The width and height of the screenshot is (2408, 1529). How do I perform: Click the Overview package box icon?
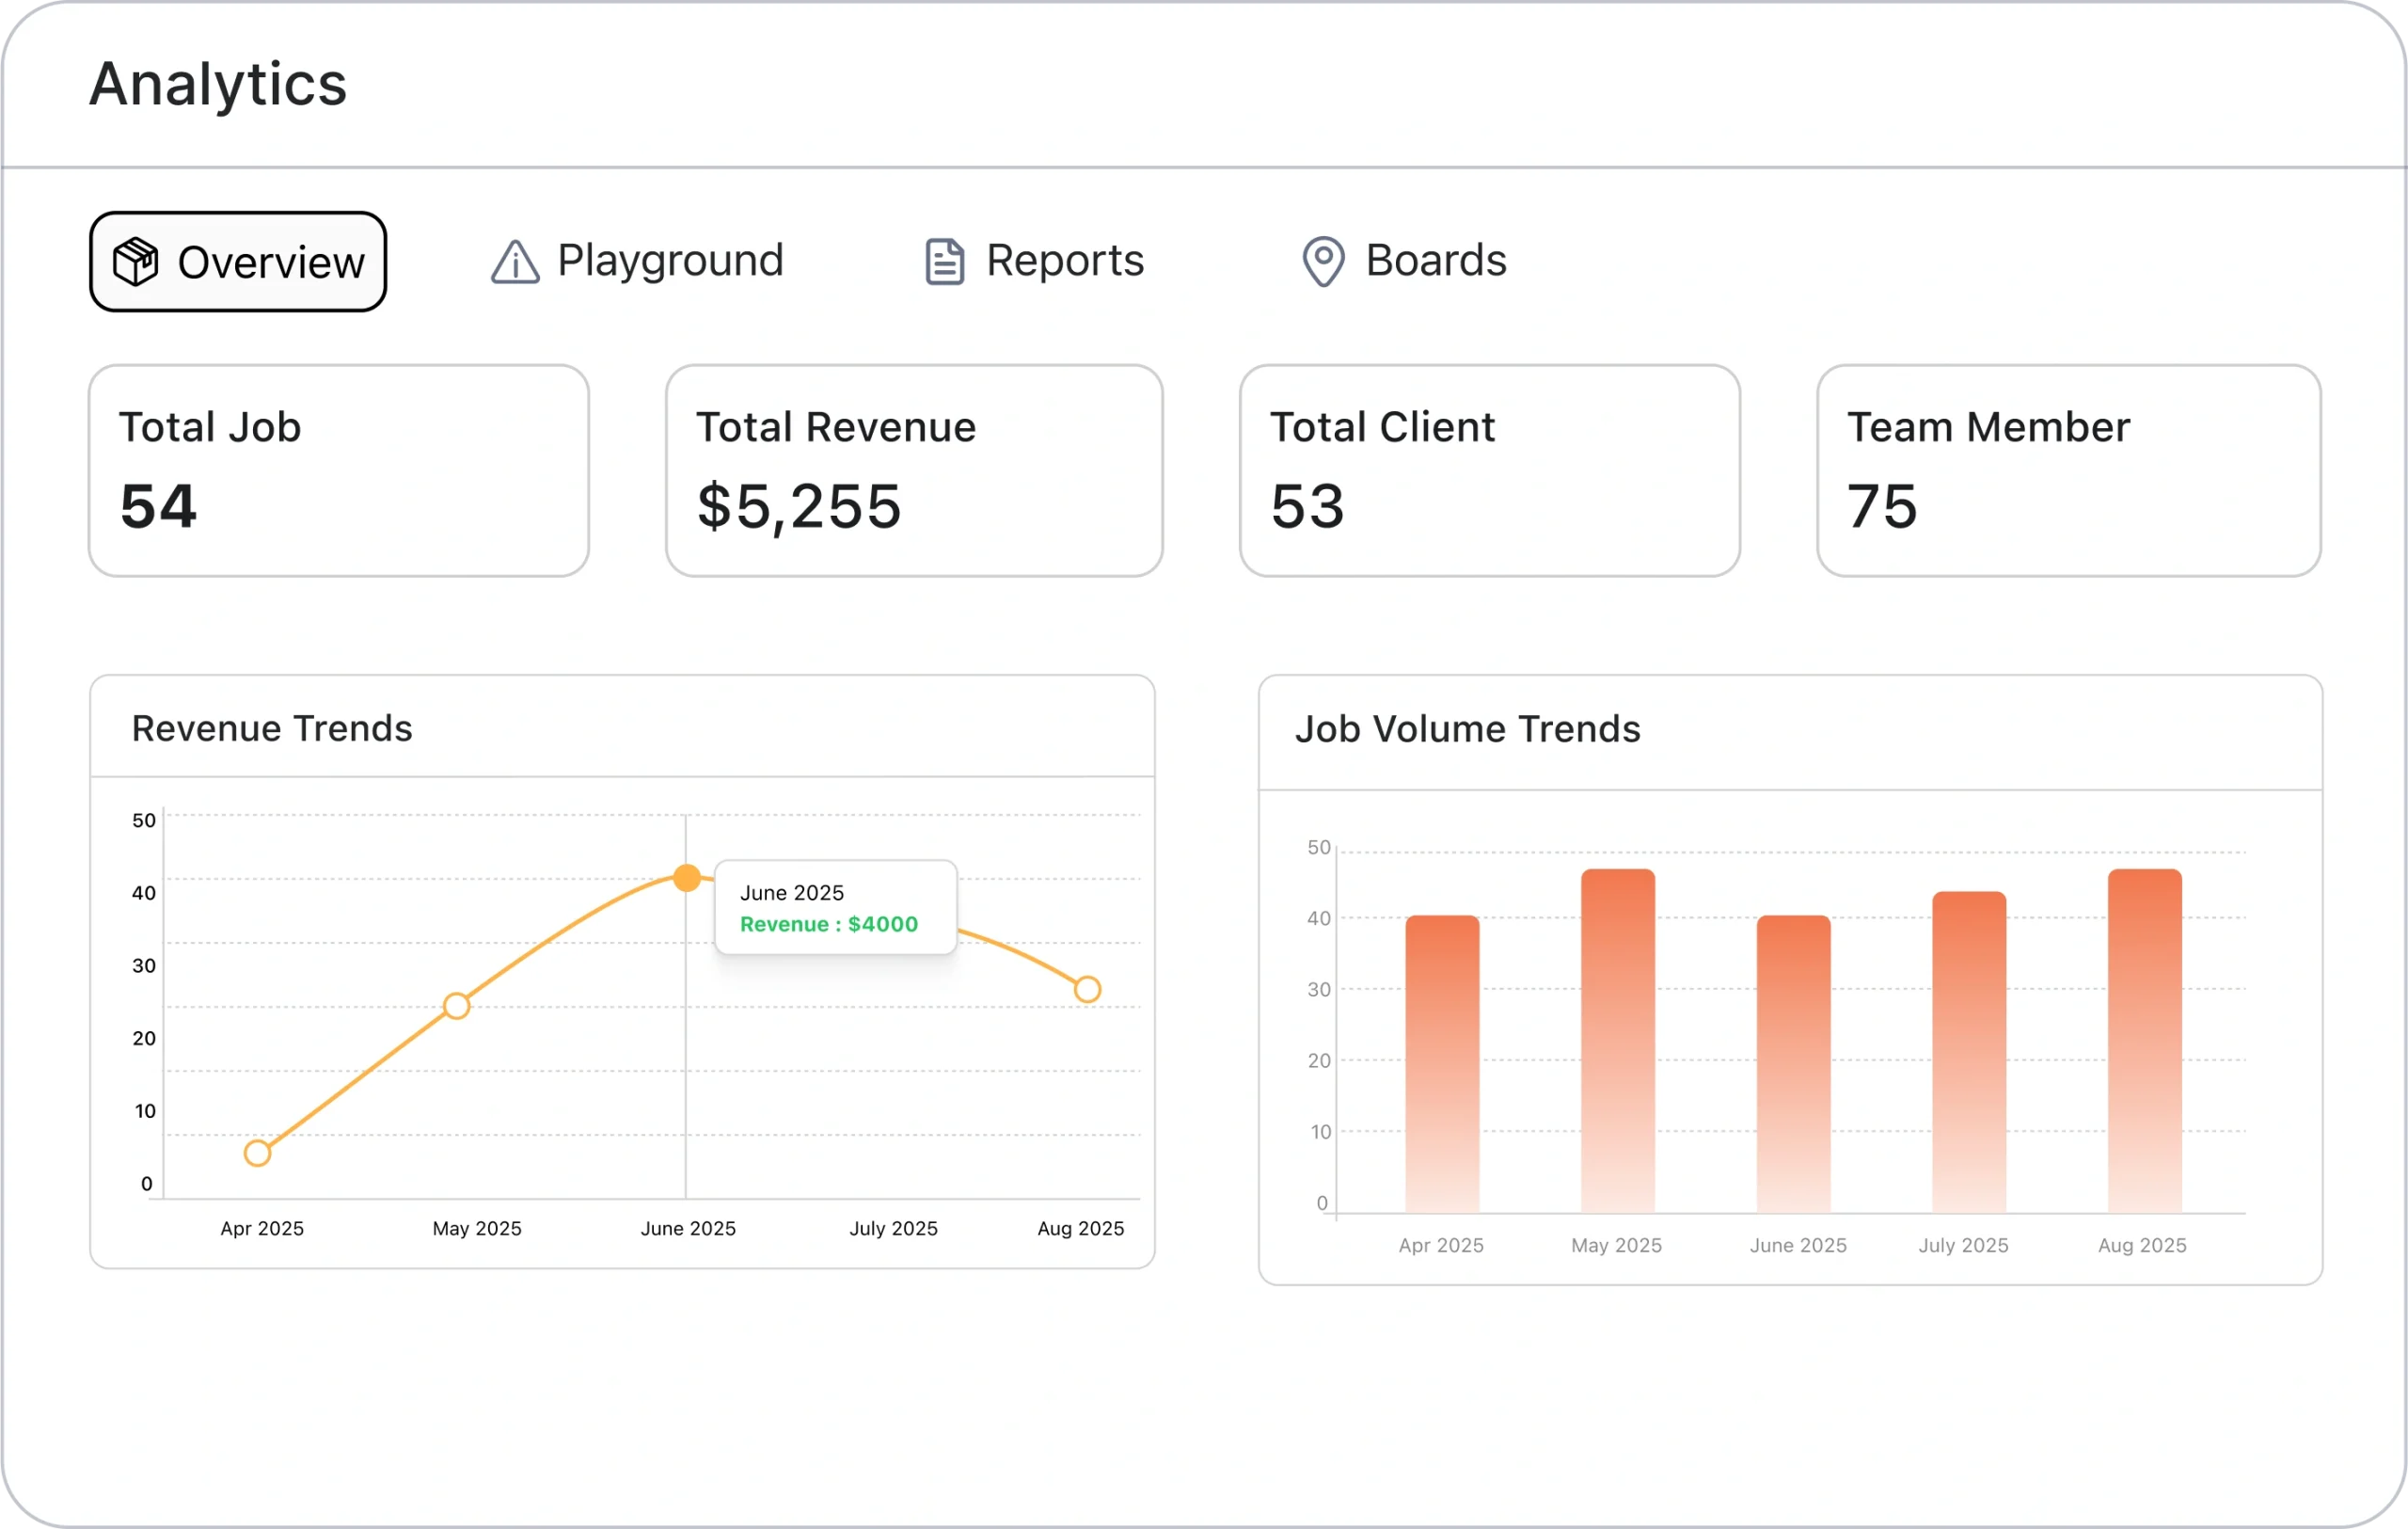(135, 262)
